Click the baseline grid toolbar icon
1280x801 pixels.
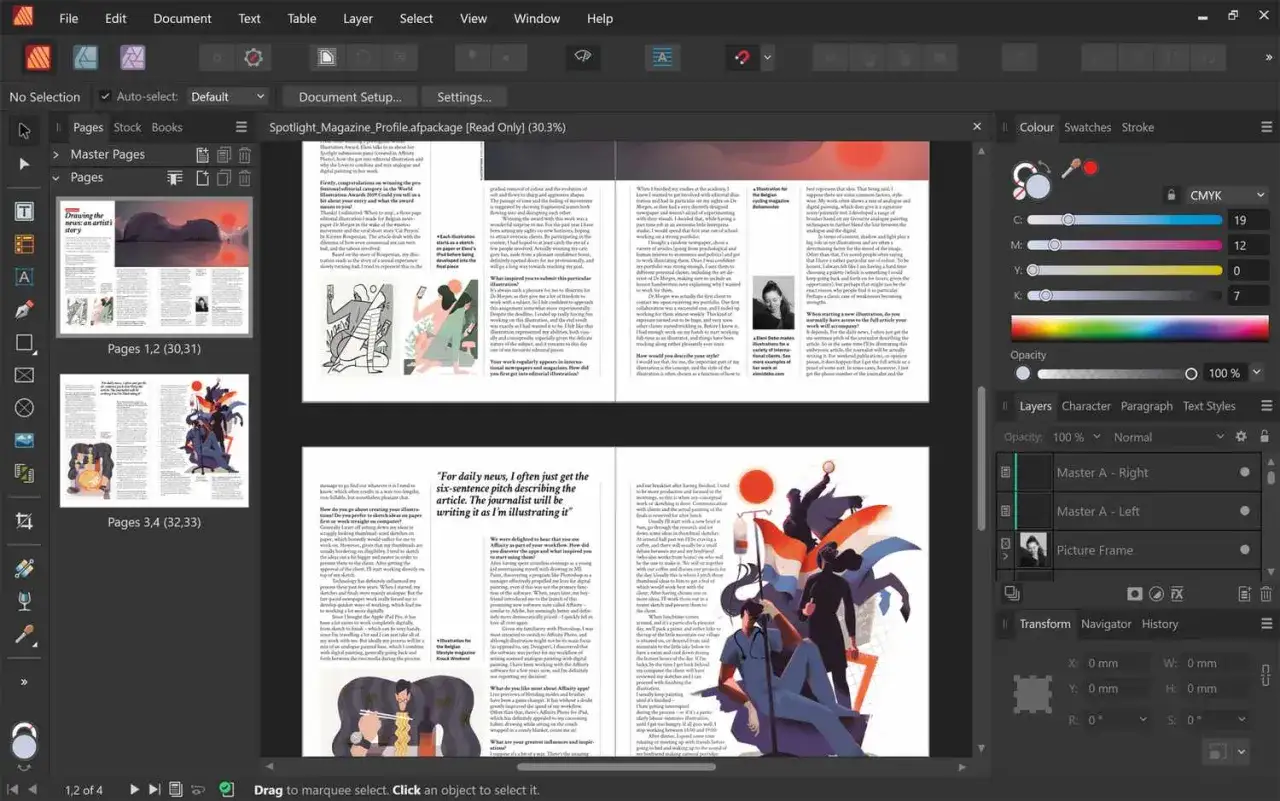(x=661, y=57)
